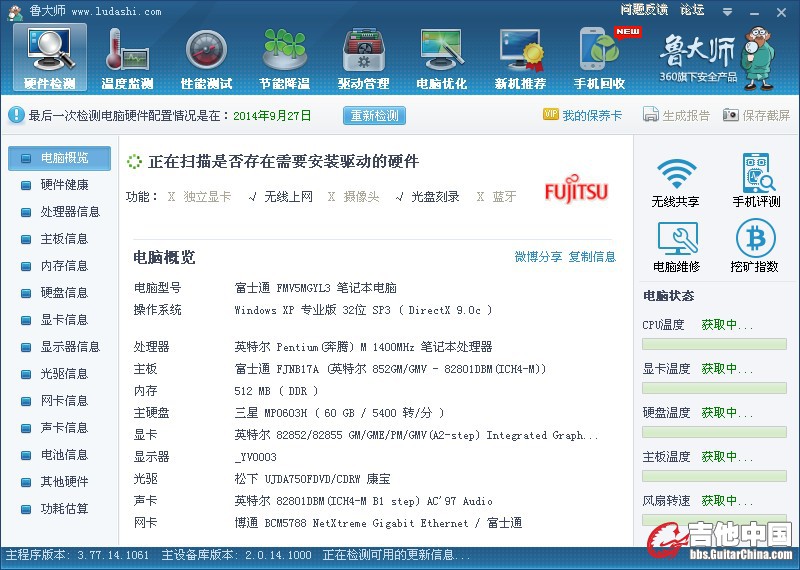Click the 光盘刻录 feature indicator
The image size is (800, 570).
[x=428, y=197]
